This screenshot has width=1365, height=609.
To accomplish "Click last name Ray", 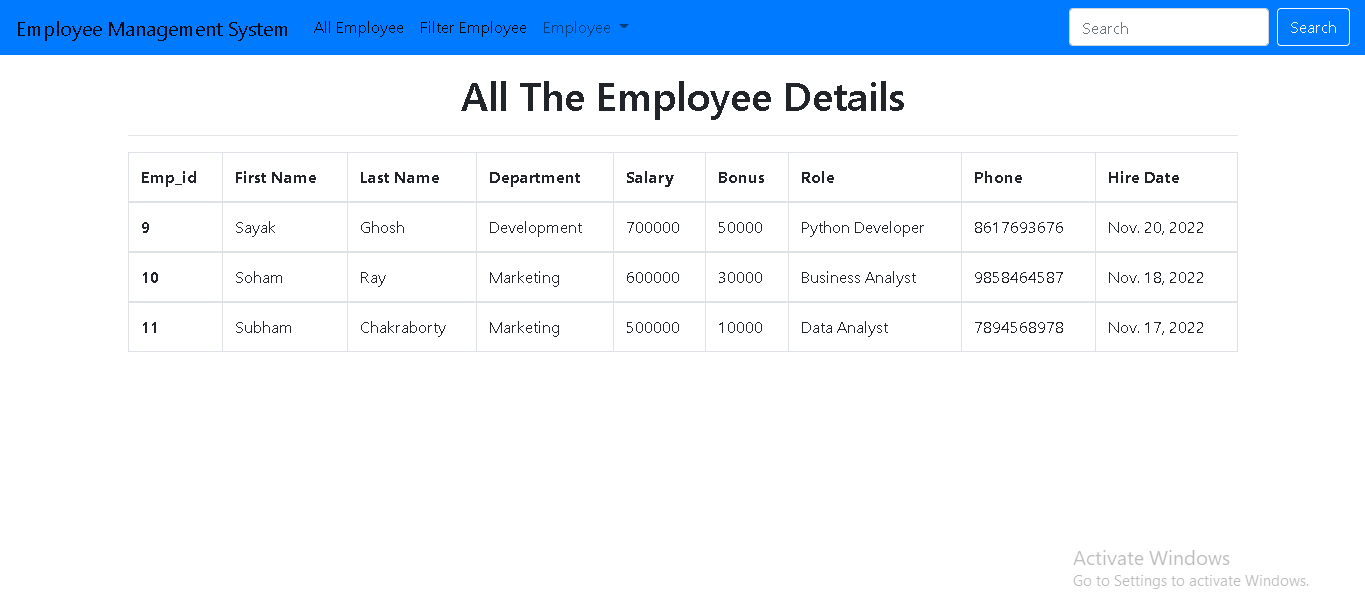I will click(373, 278).
